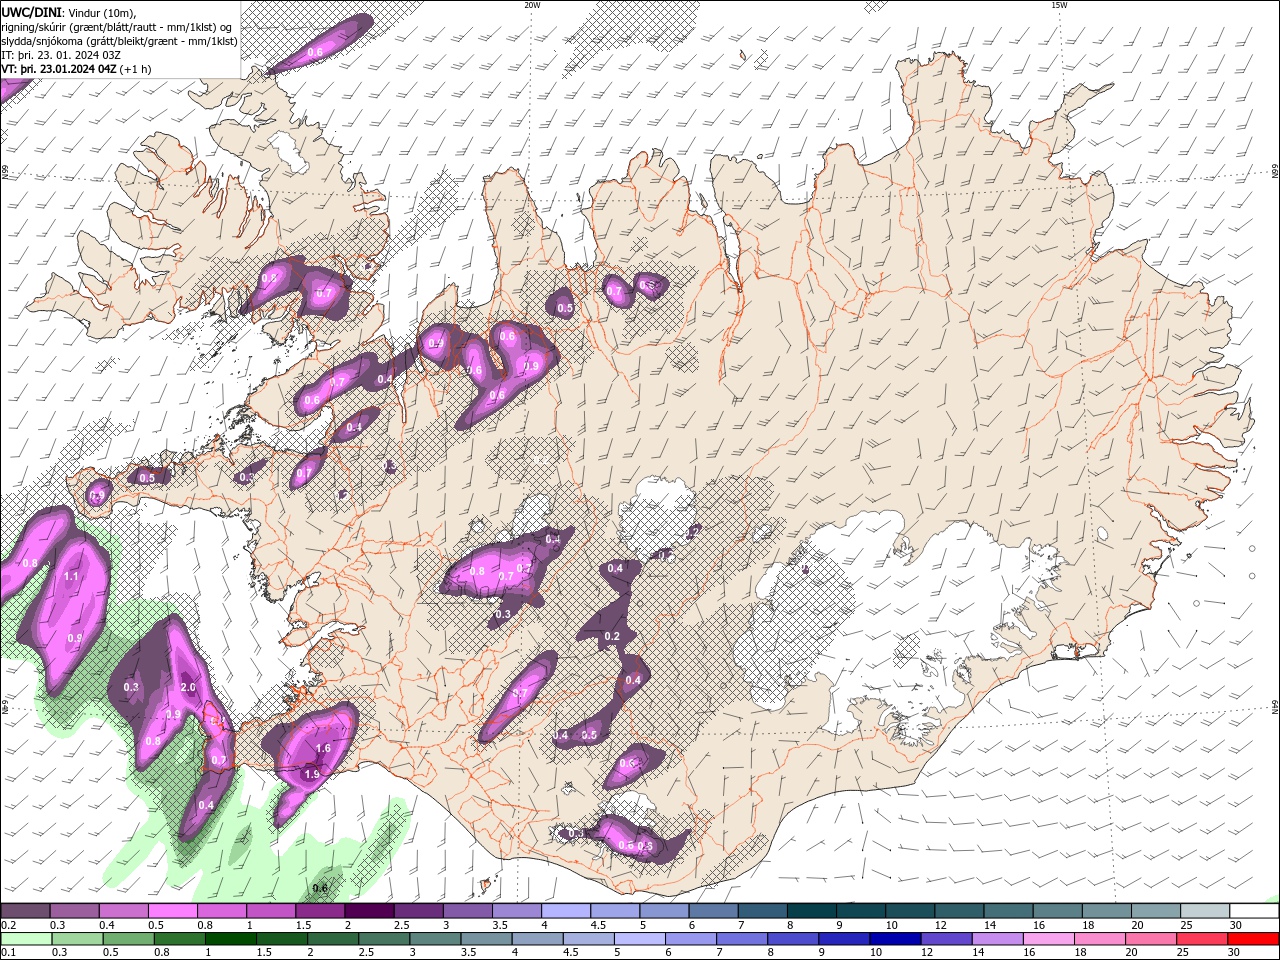The width and height of the screenshot is (1280, 960).
Task: Click the 0.4 label on the snow color scale
Action: point(107,925)
